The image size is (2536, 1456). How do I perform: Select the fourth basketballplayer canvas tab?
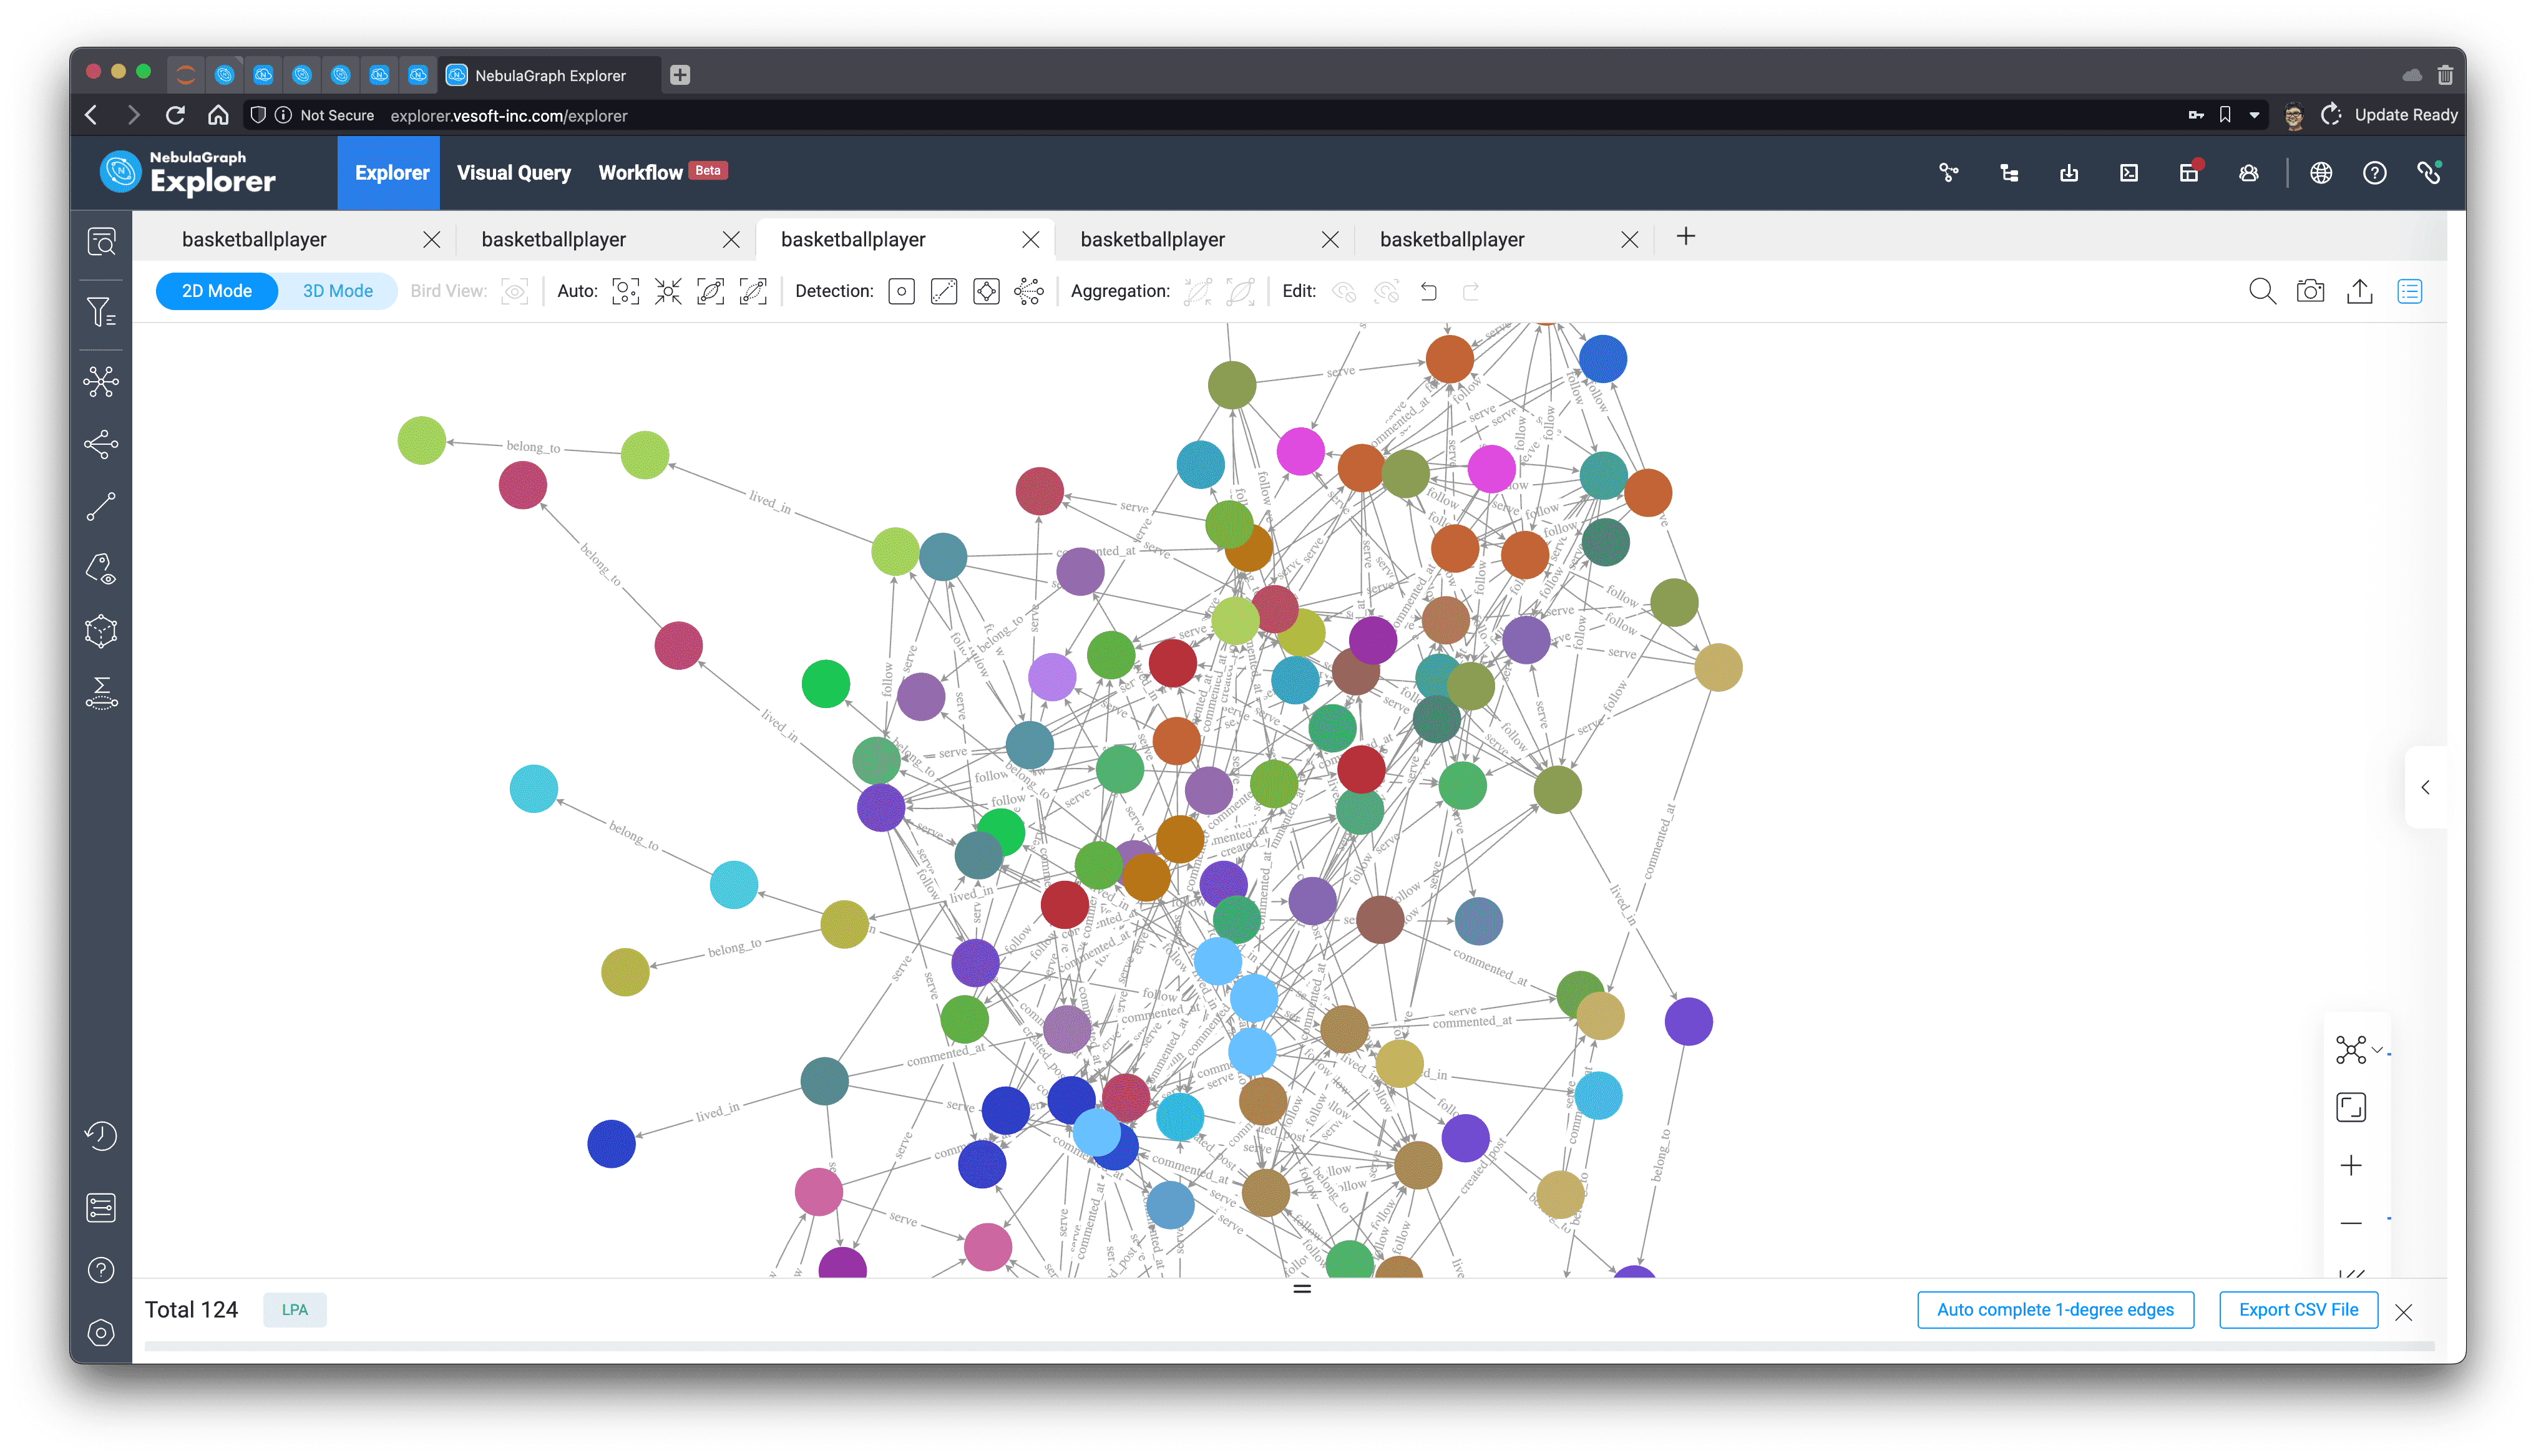[x=1152, y=239]
